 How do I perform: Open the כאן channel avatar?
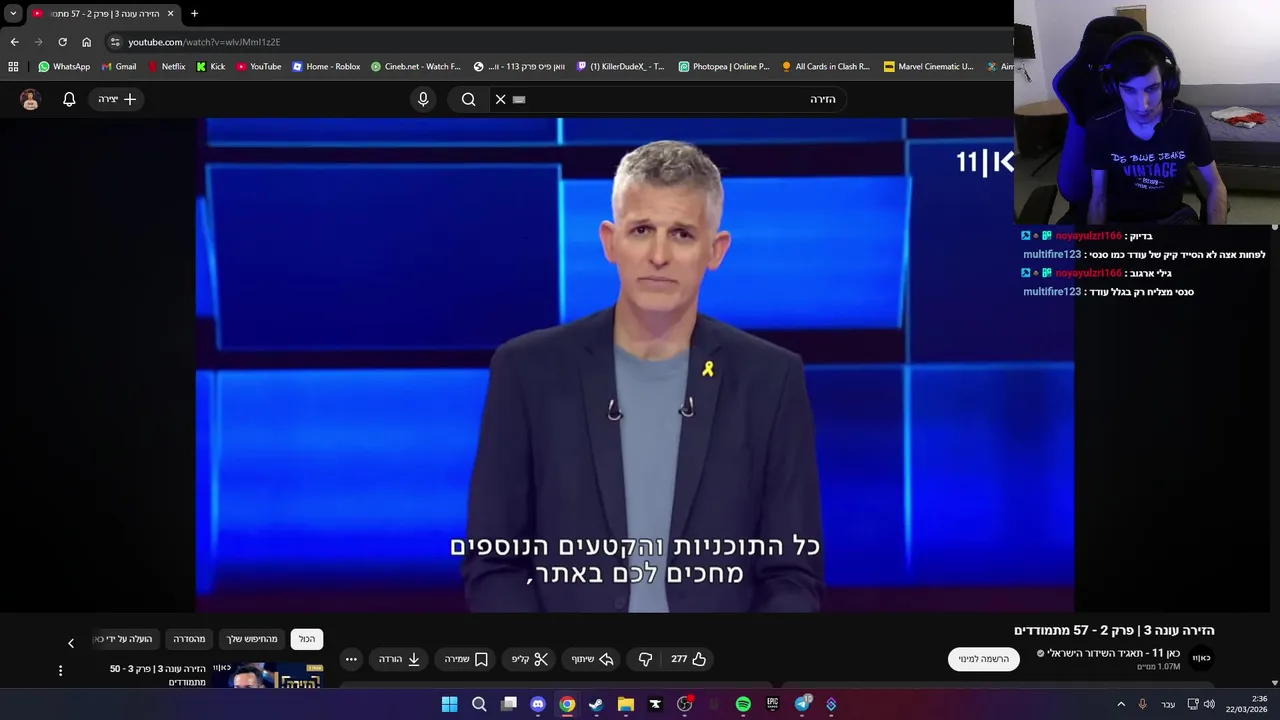coord(1201,658)
